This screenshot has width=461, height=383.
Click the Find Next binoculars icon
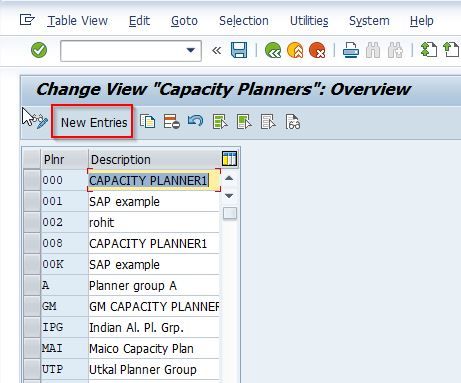pos(395,50)
